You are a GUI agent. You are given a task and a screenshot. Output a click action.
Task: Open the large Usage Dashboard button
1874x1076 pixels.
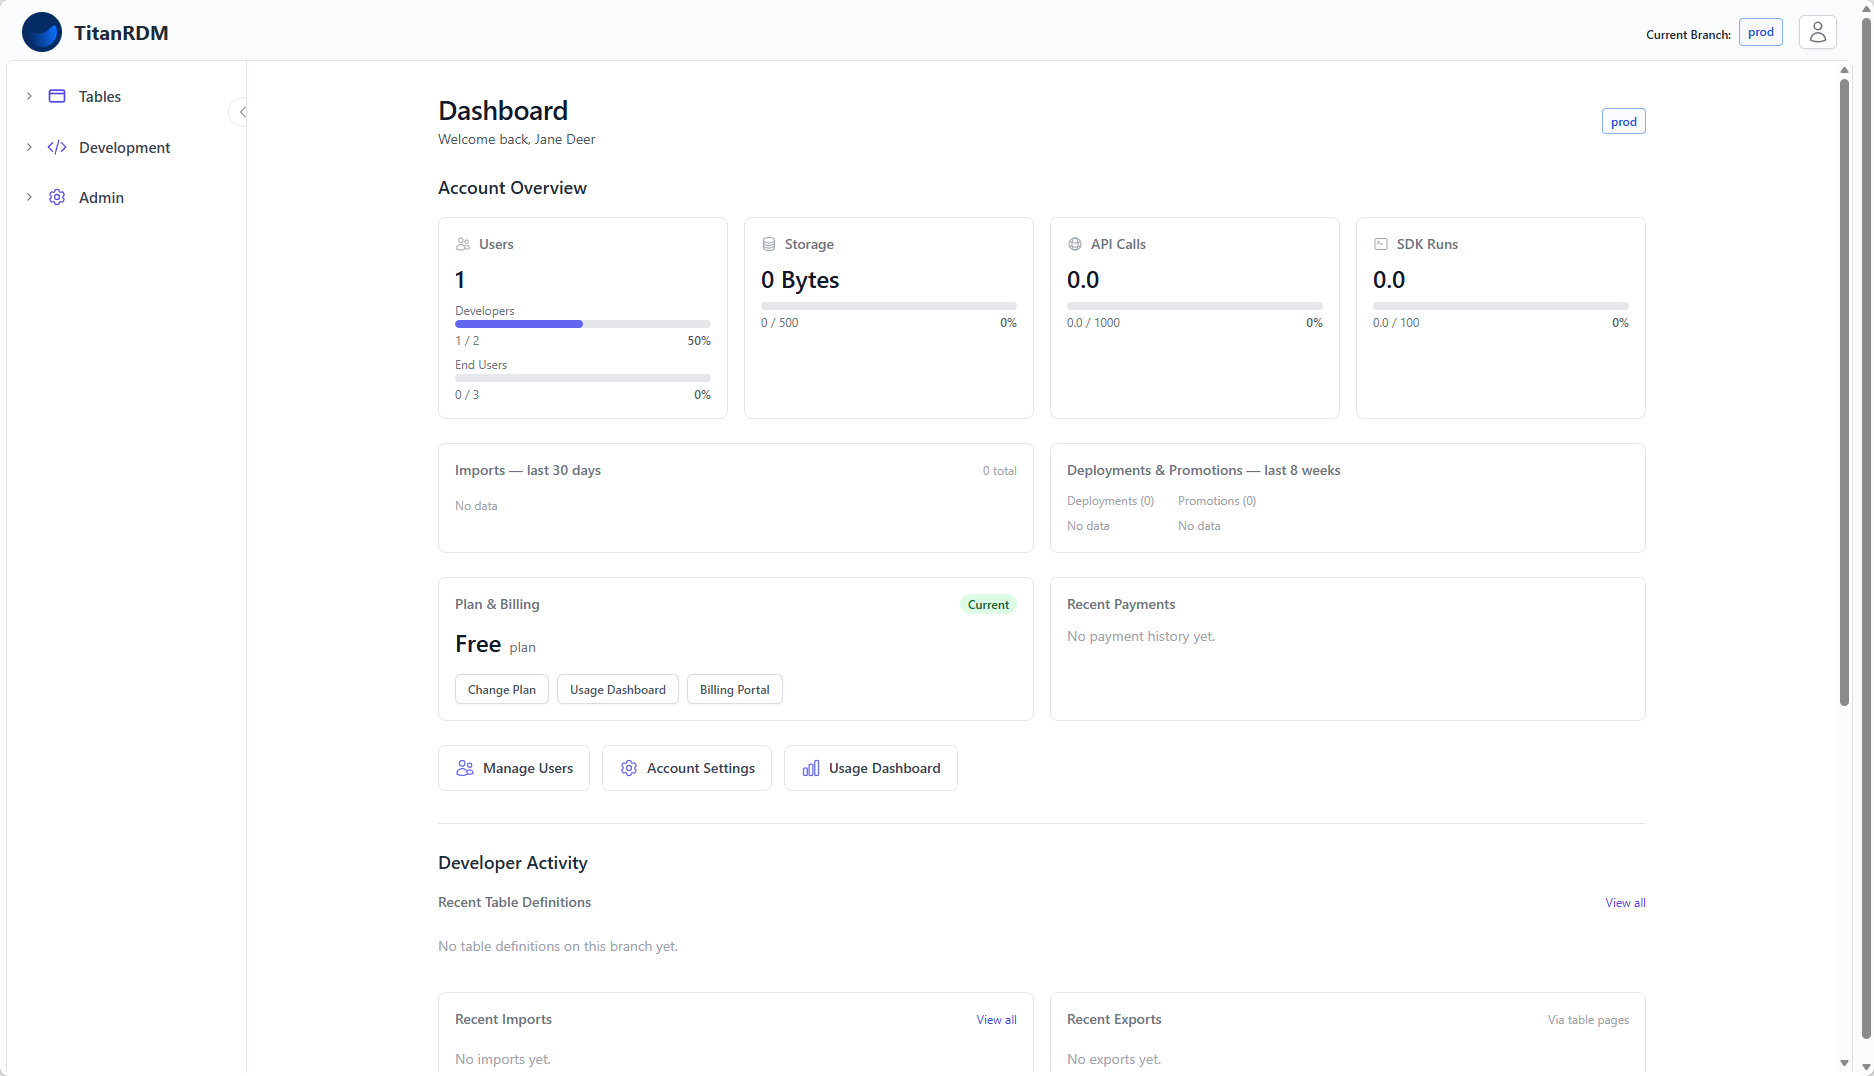(x=871, y=768)
